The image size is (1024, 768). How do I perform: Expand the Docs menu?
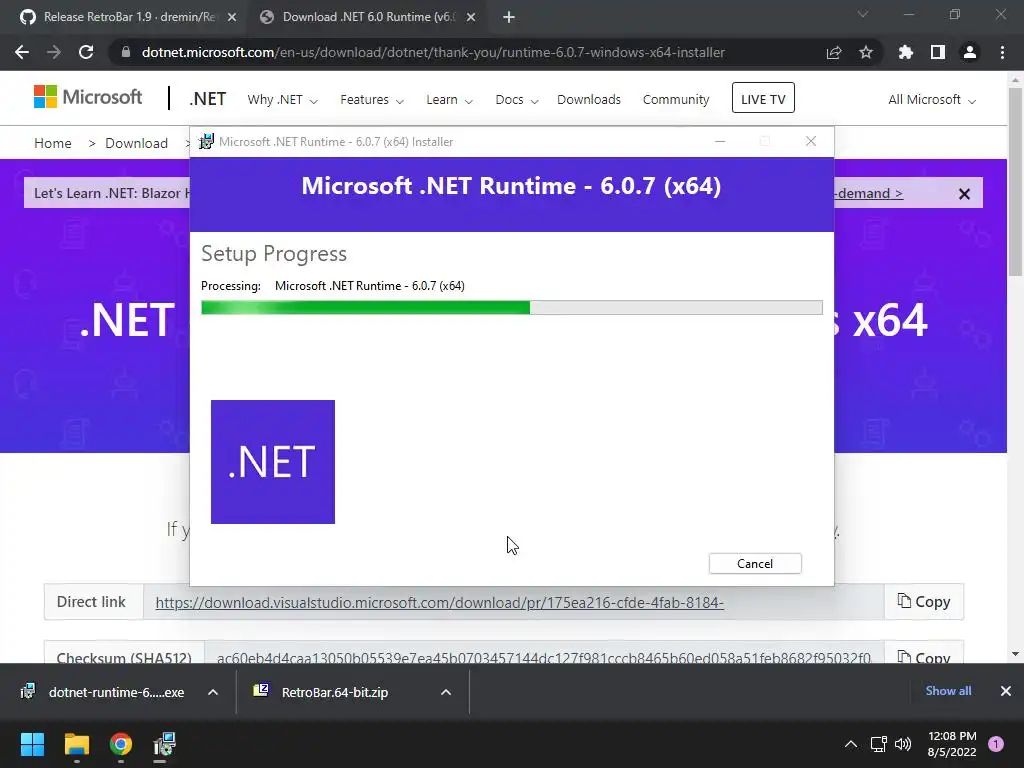tap(517, 100)
